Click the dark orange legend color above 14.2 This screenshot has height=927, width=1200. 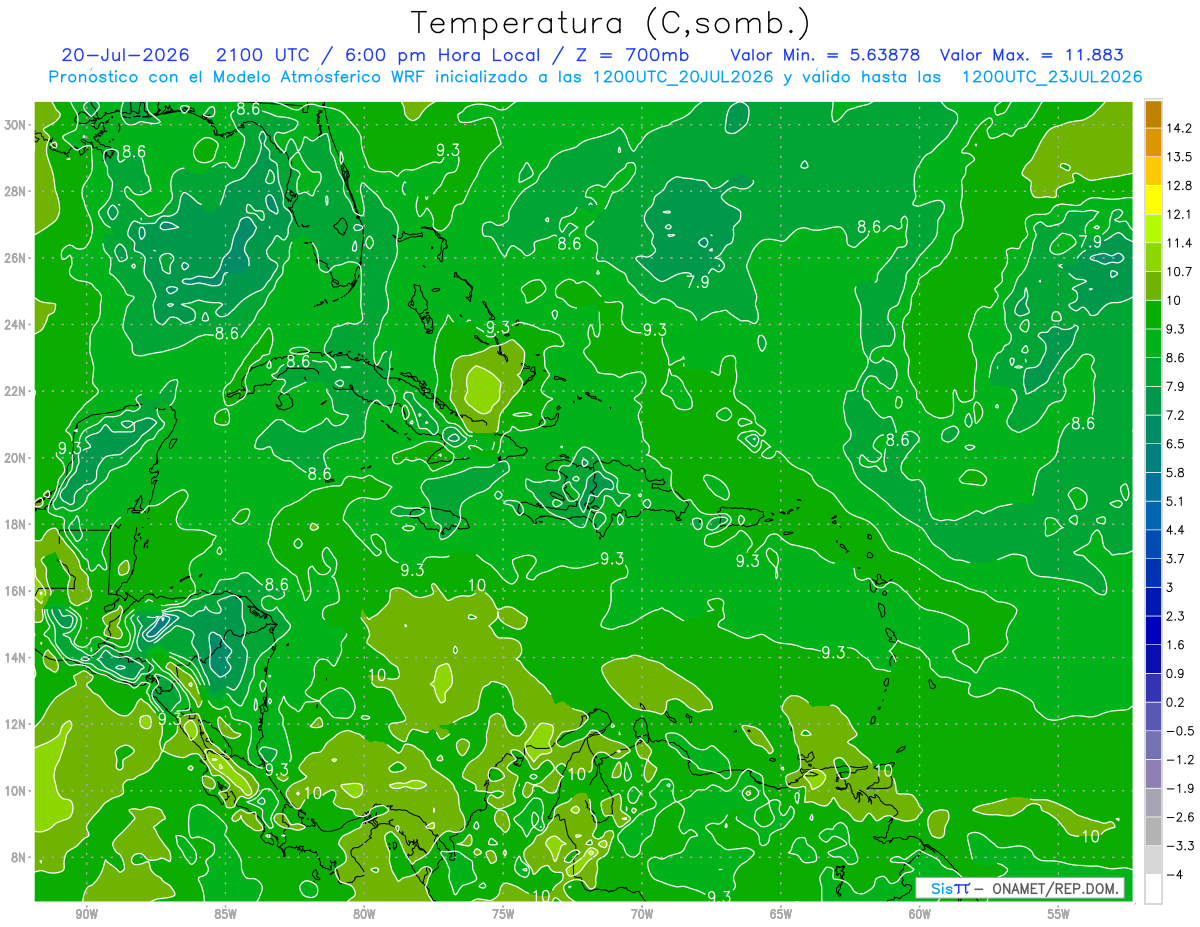click(x=1153, y=115)
